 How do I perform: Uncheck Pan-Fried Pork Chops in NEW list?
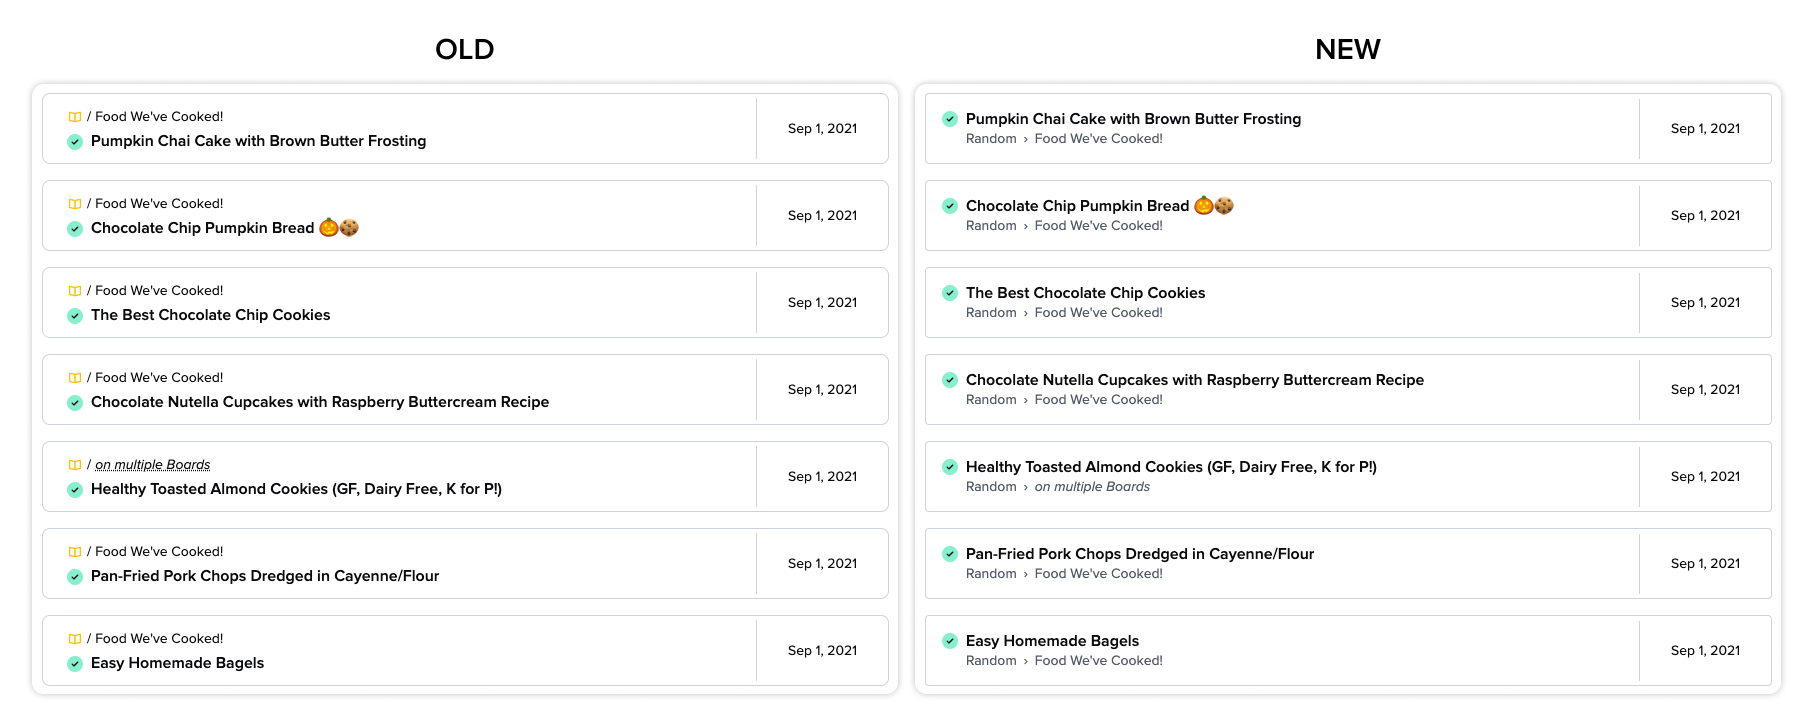[950, 554]
